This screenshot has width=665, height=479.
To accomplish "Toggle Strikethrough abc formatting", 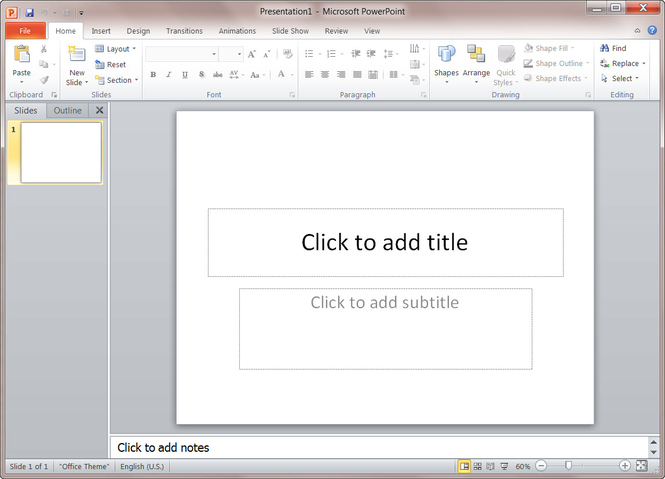I will point(217,75).
